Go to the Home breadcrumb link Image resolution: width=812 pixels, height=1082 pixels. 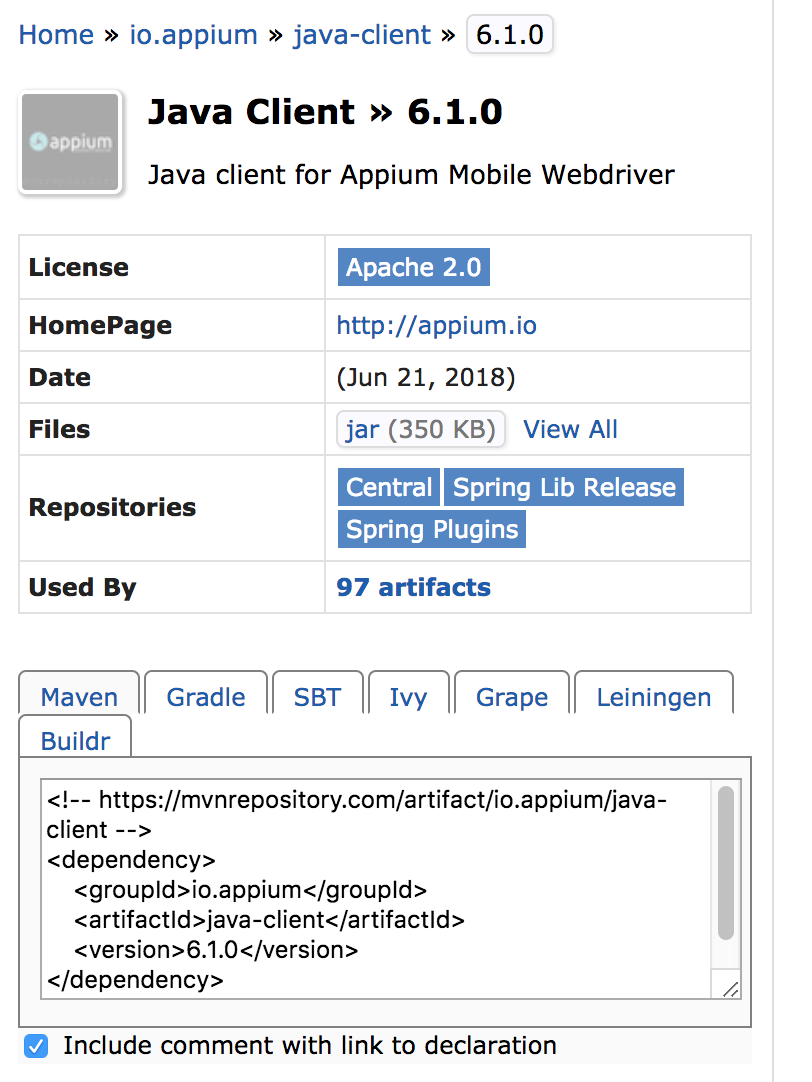click(56, 35)
